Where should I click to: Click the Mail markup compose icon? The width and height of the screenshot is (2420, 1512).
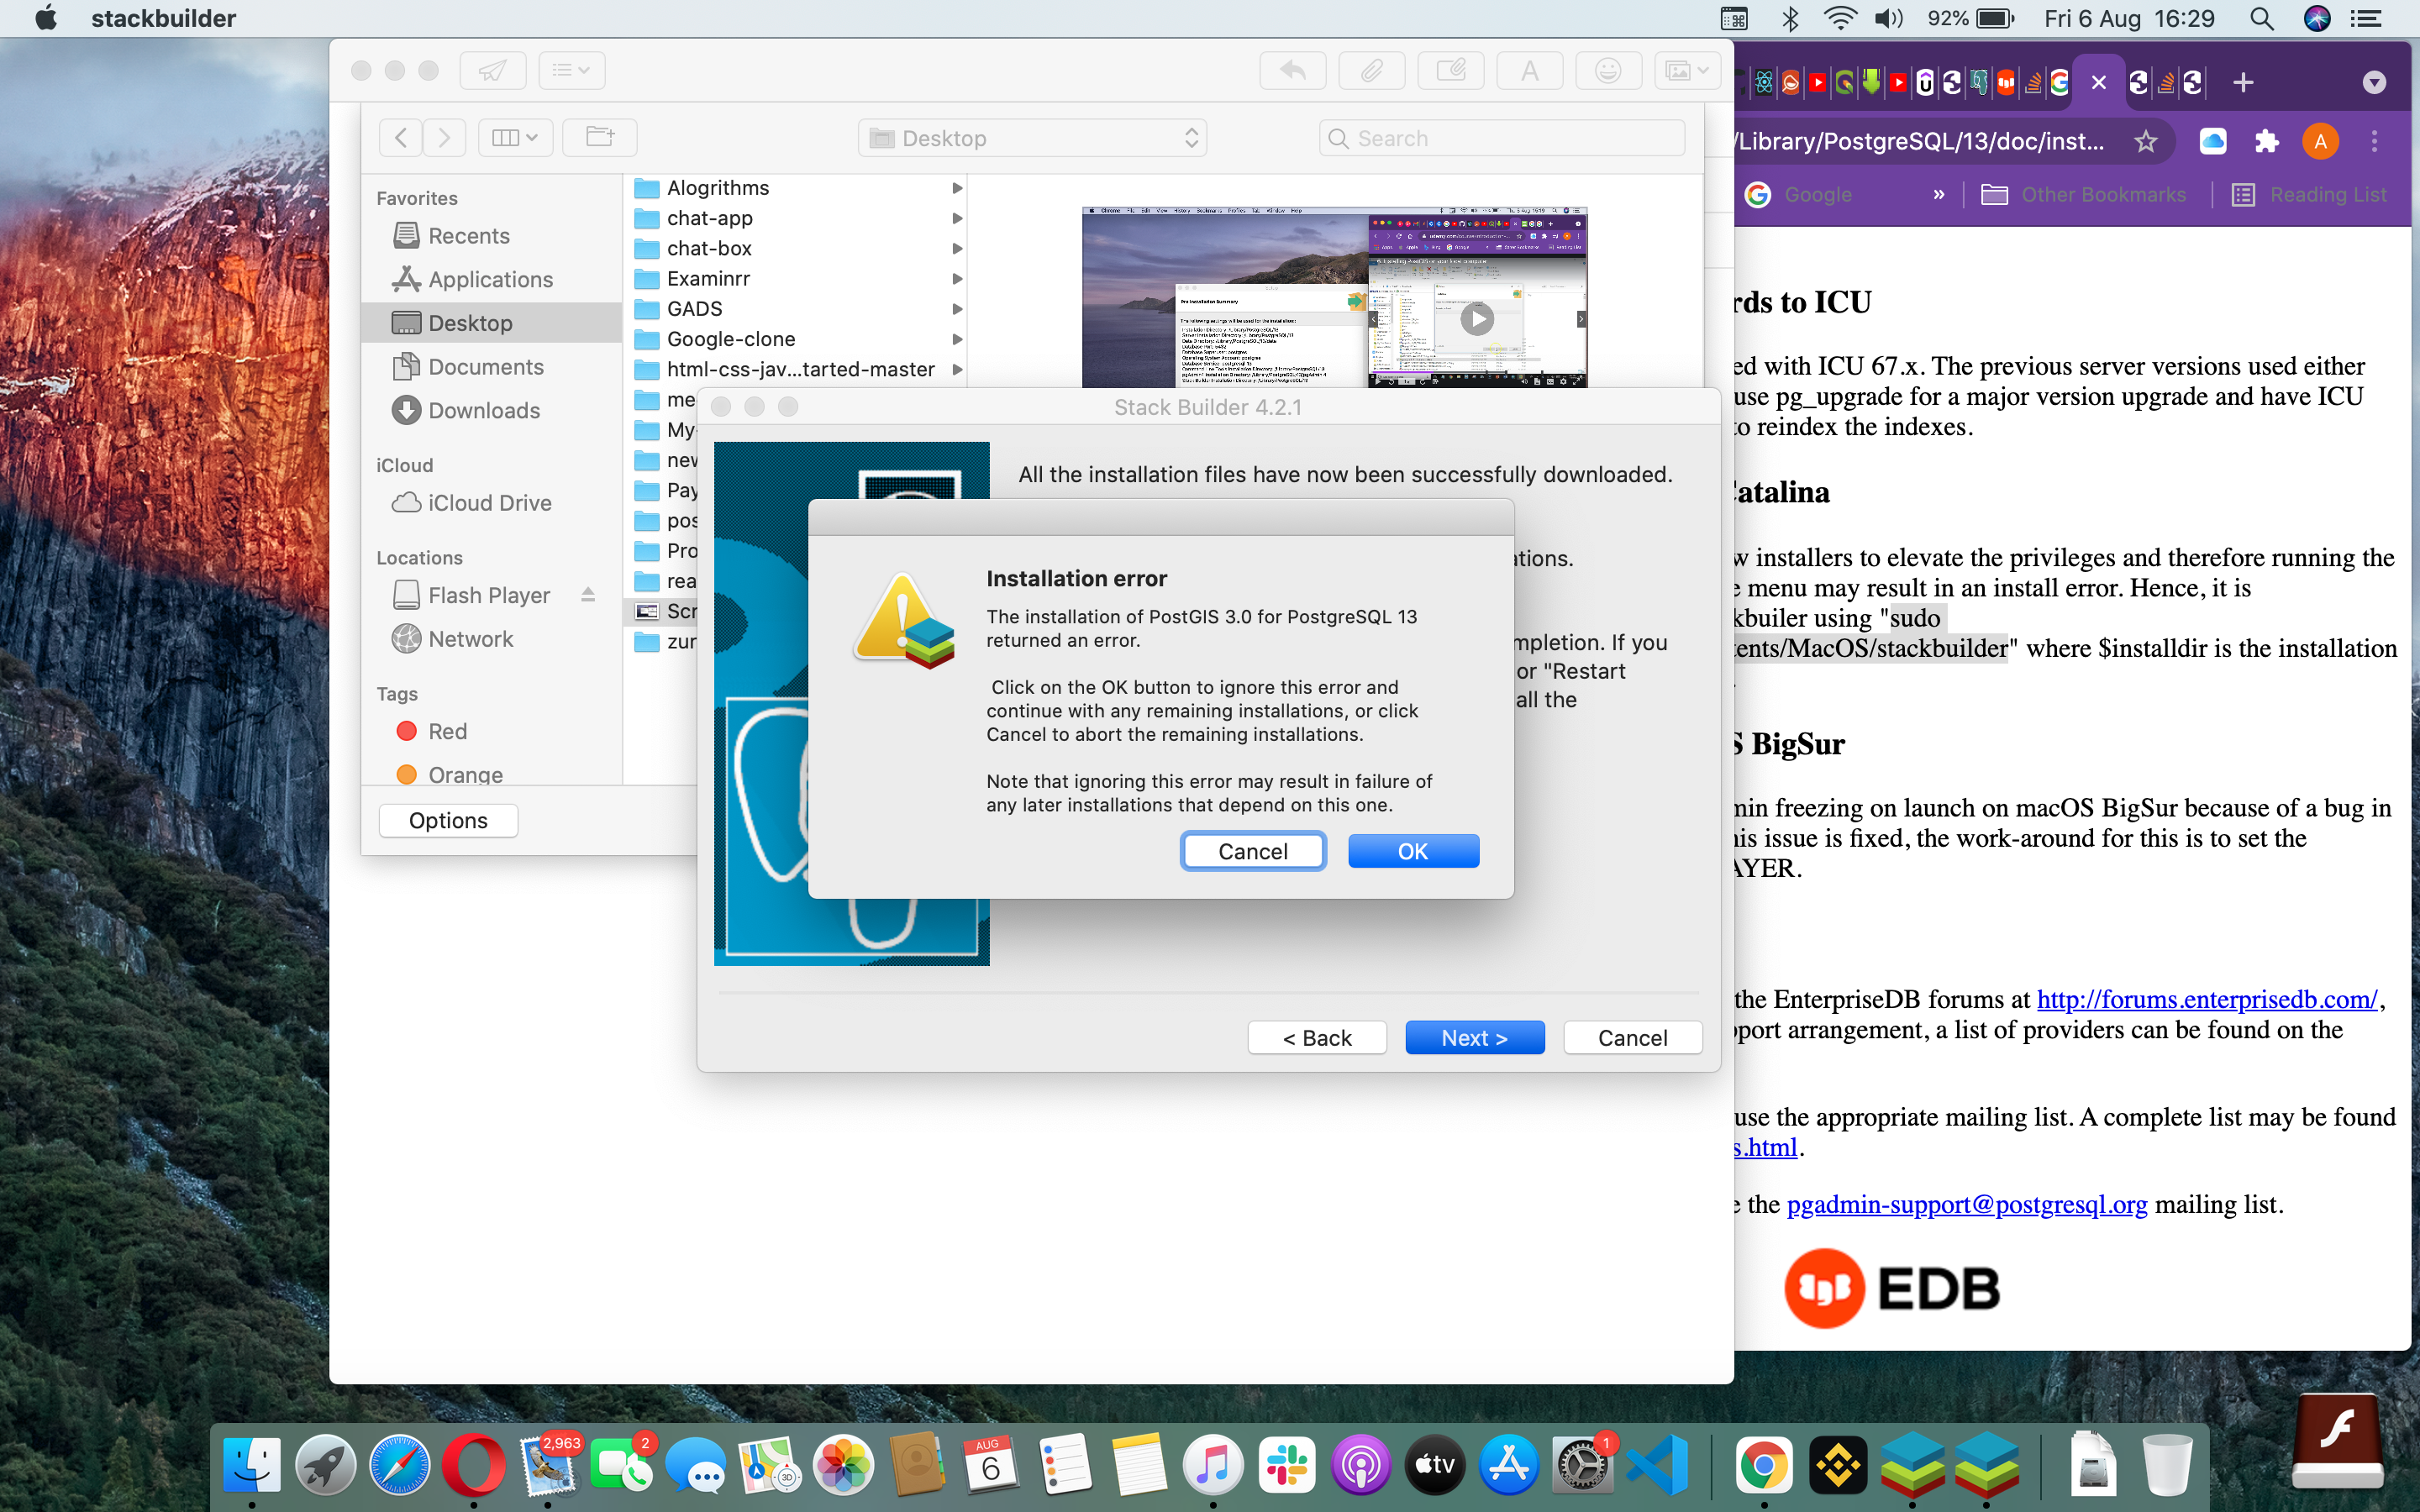tap(1451, 70)
